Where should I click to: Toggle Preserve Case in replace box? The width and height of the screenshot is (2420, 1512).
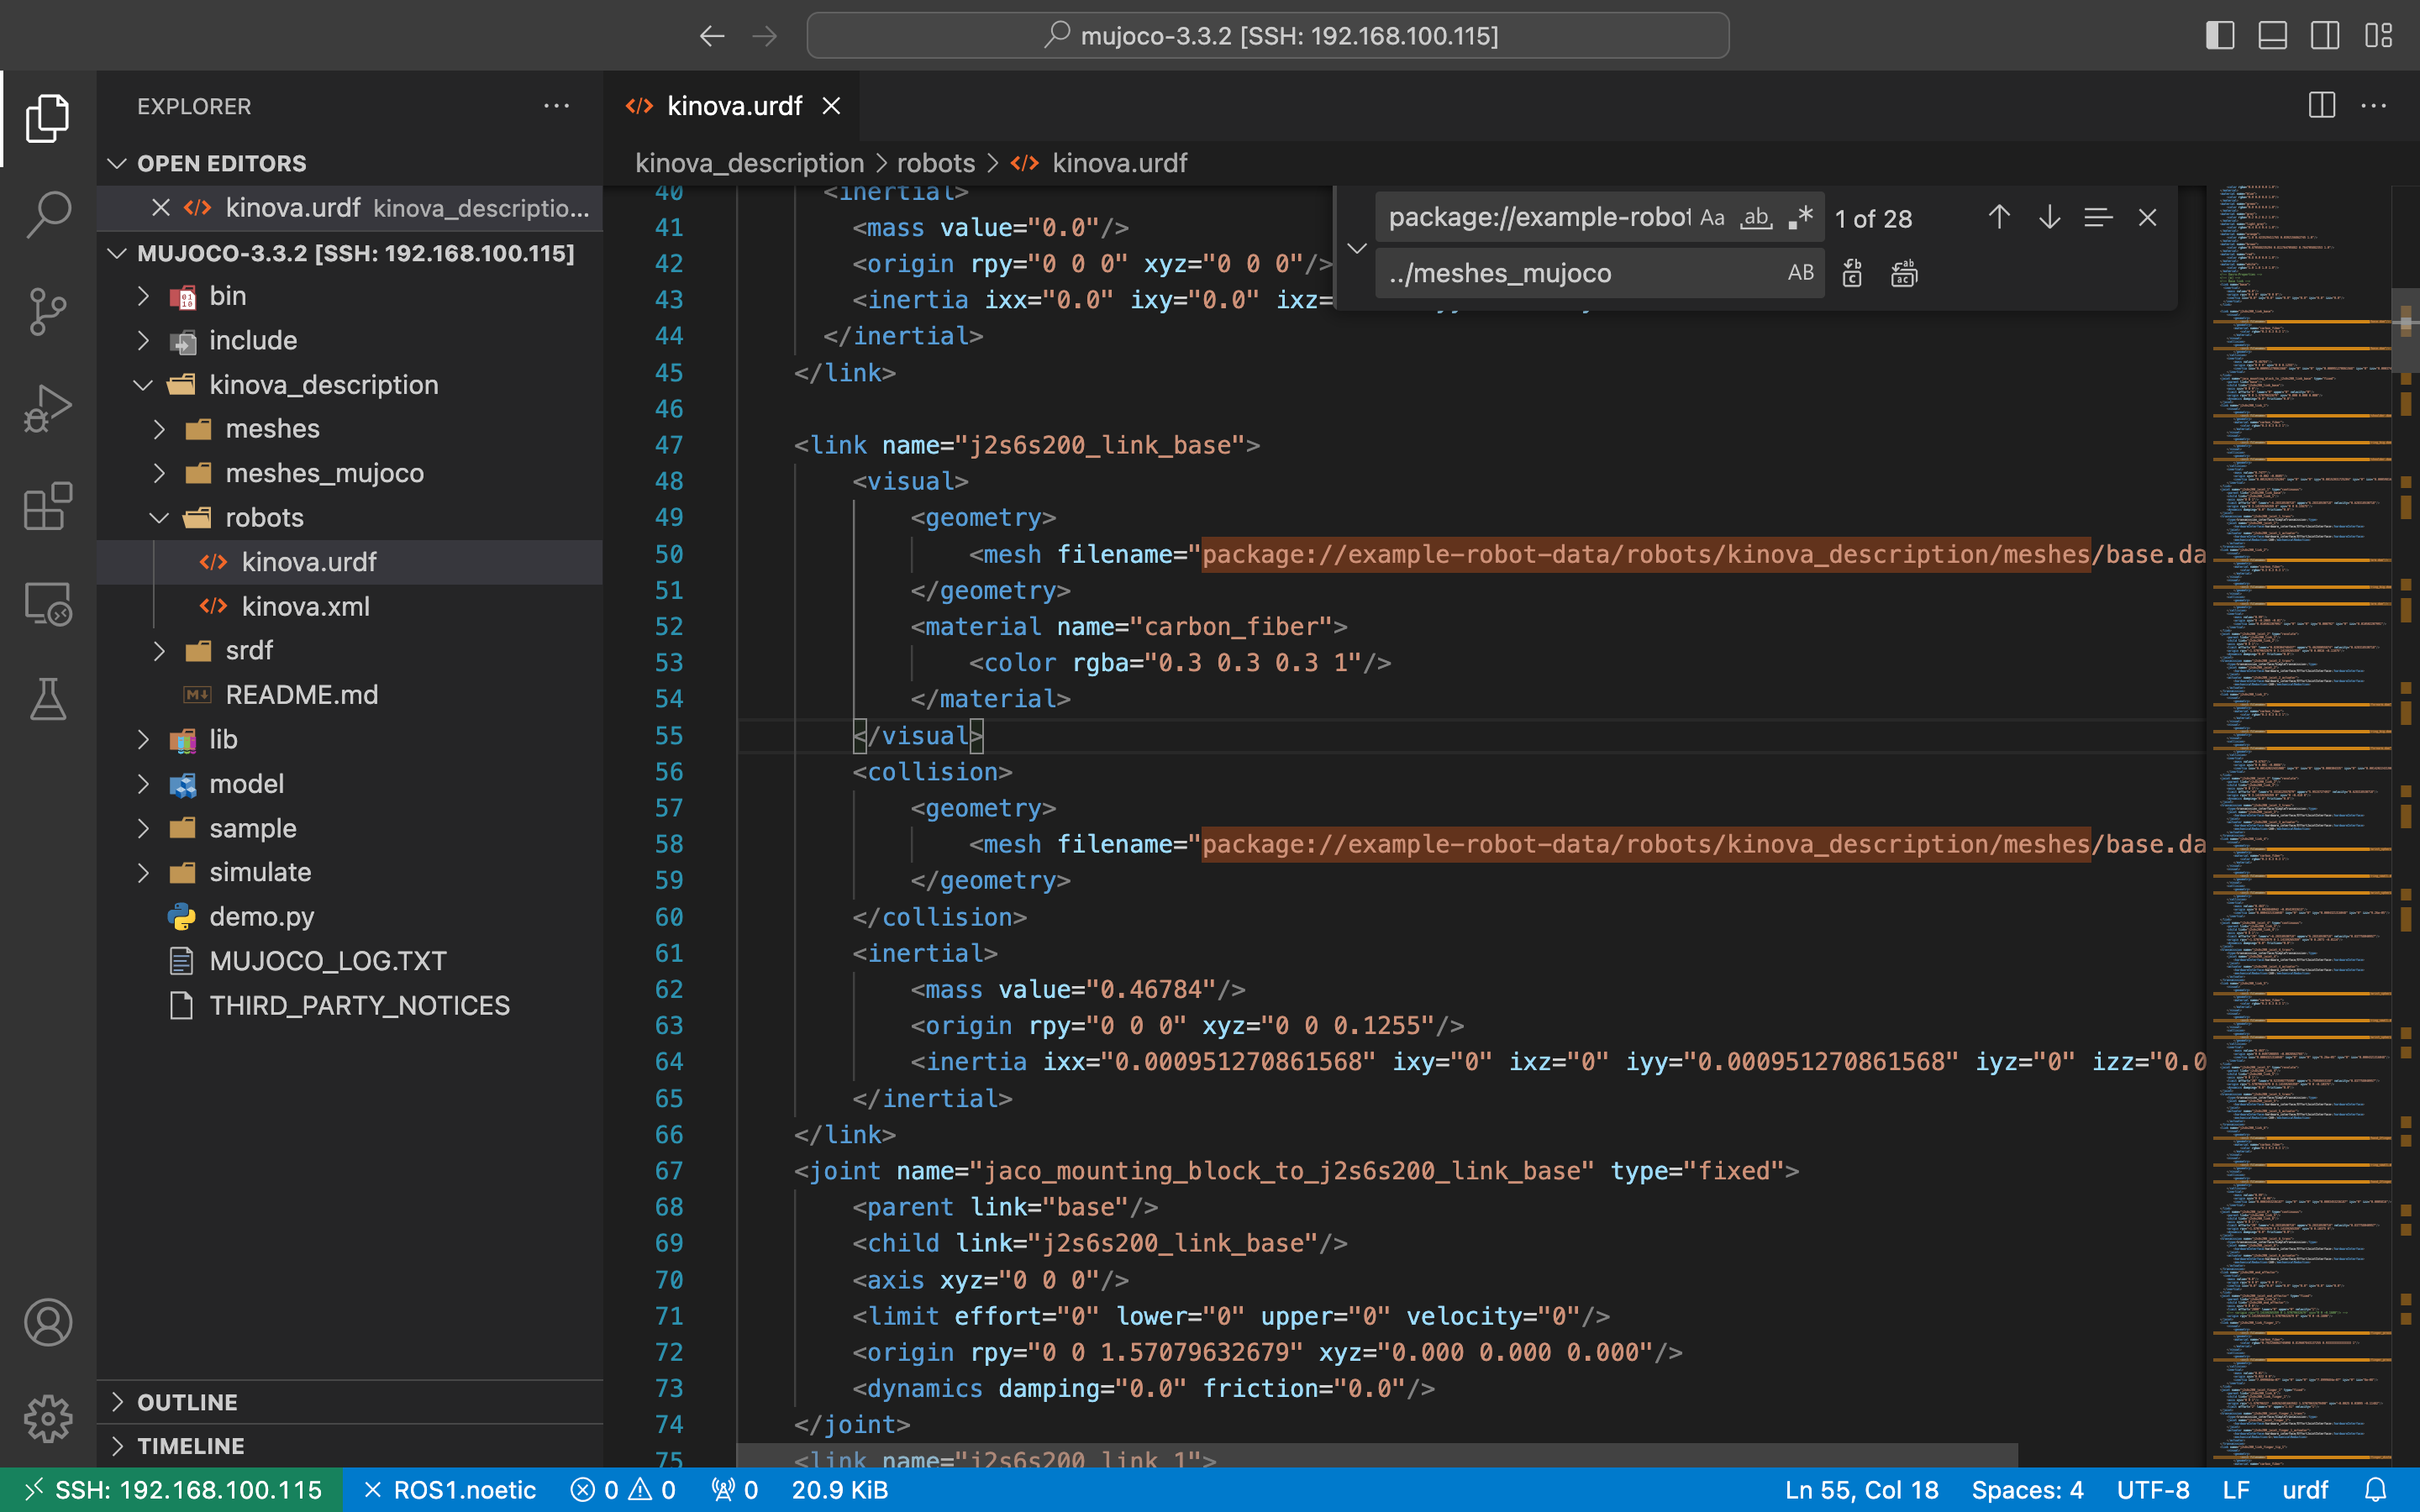click(x=1800, y=273)
